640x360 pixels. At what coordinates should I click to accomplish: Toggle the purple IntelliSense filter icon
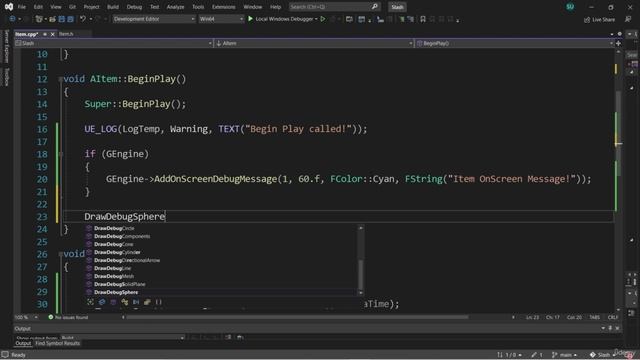coord(113,302)
